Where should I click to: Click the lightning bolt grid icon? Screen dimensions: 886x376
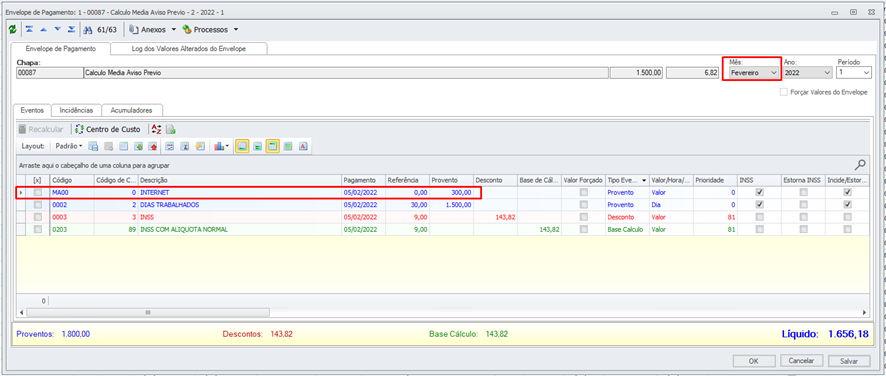point(199,146)
